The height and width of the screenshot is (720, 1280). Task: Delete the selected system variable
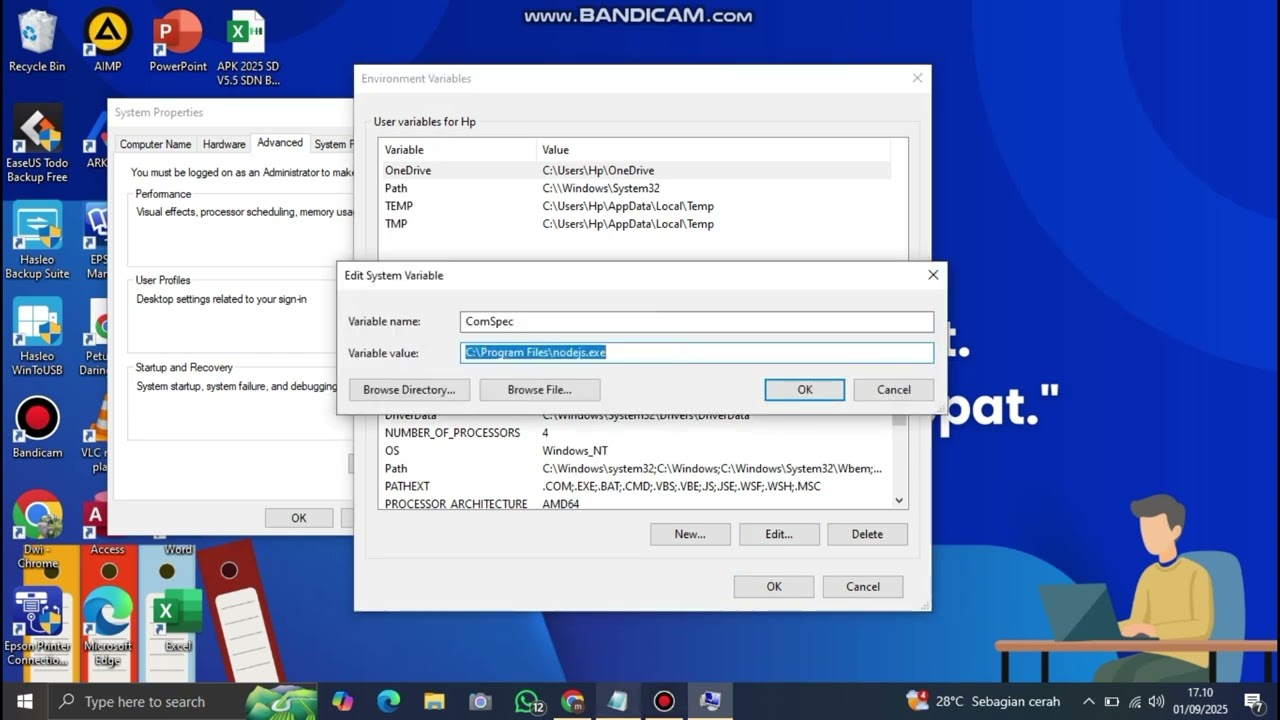pos(867,534)
